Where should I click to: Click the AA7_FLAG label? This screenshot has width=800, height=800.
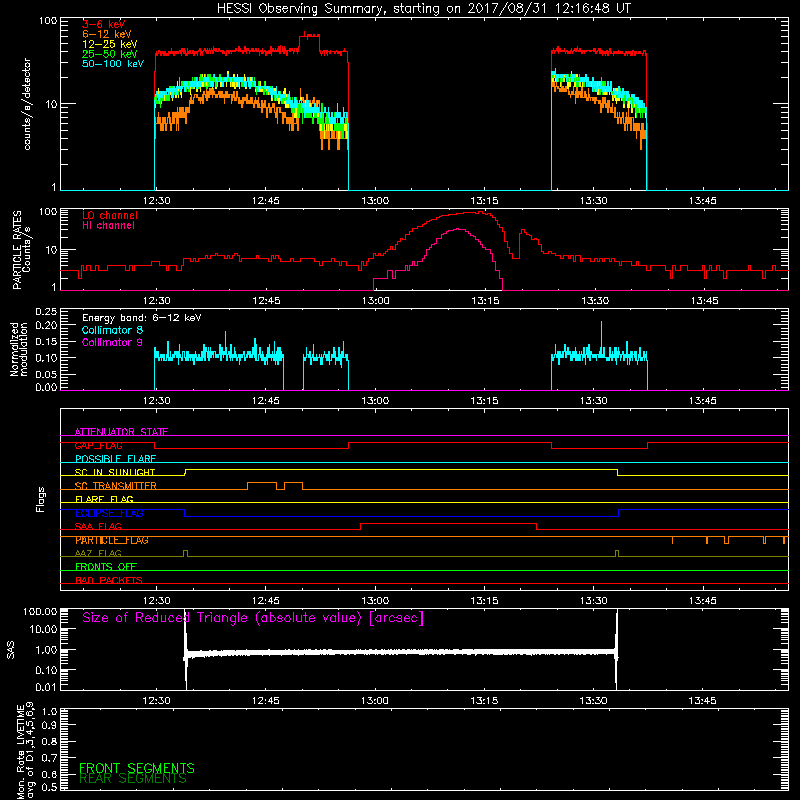[98, 553]
